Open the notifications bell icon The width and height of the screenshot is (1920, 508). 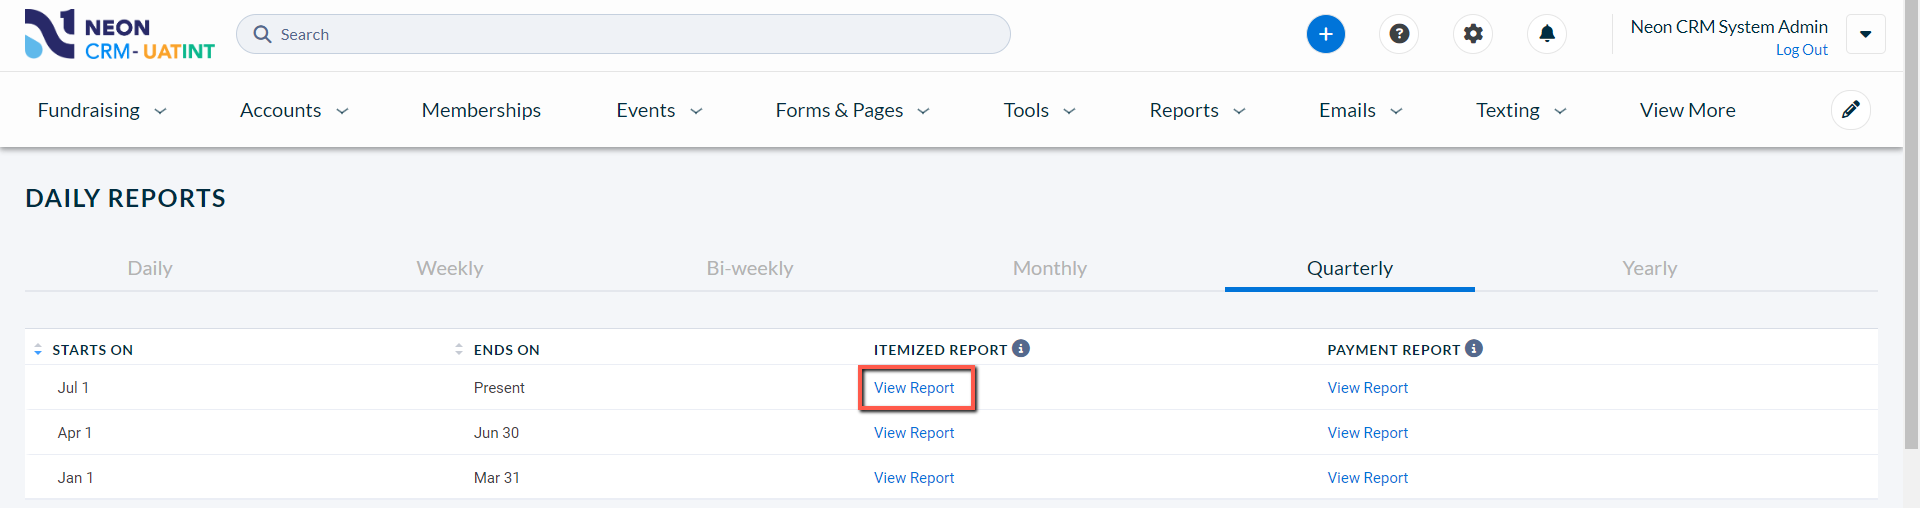coord(1547,34)
